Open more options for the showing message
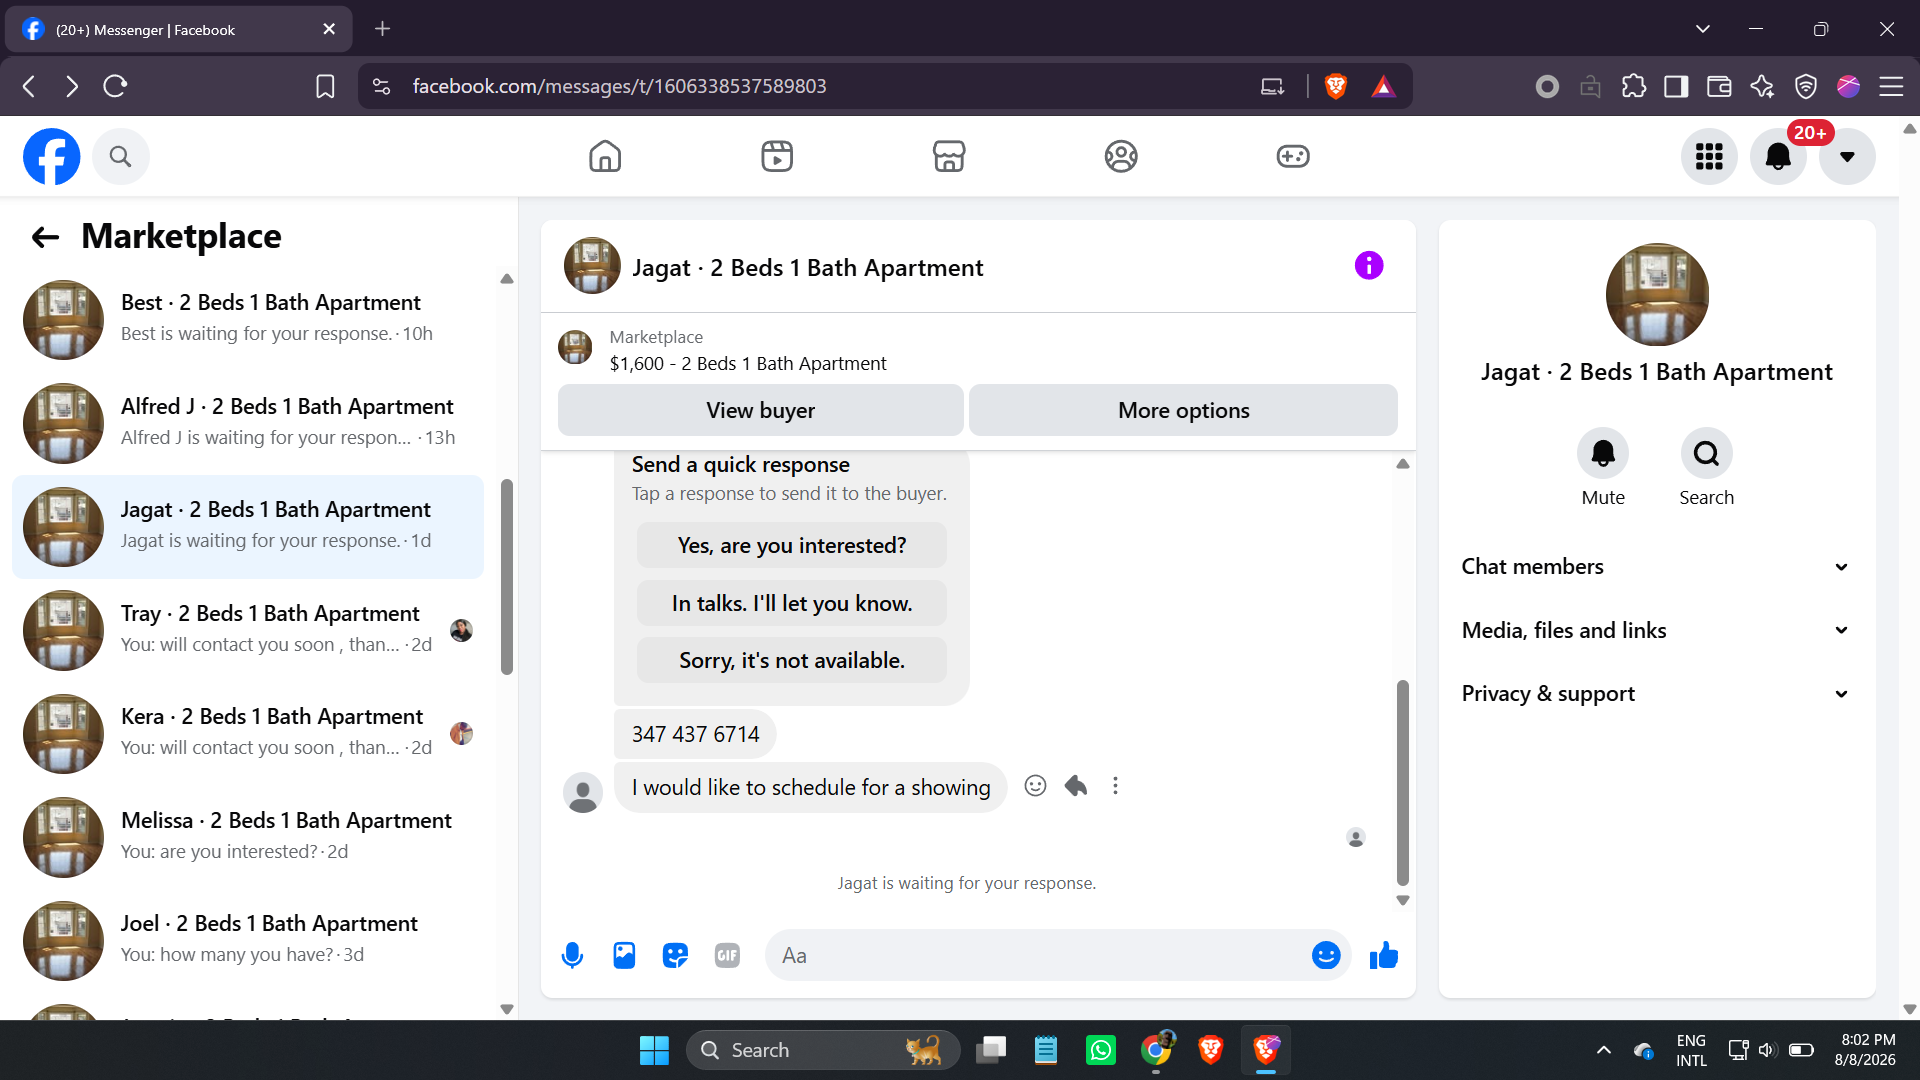The height and width of the screenshot is (1080, 1920). (1115, 786)
